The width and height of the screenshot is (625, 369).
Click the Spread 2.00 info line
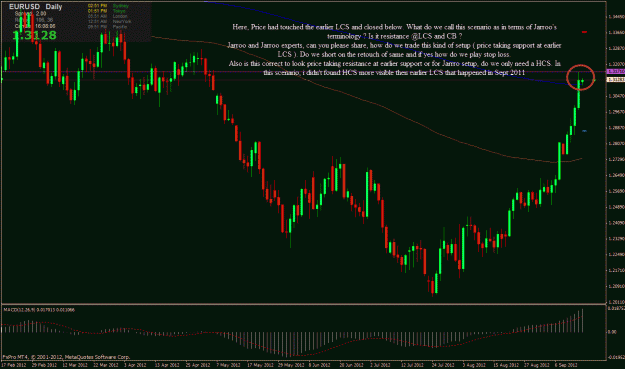click(30, 14)
